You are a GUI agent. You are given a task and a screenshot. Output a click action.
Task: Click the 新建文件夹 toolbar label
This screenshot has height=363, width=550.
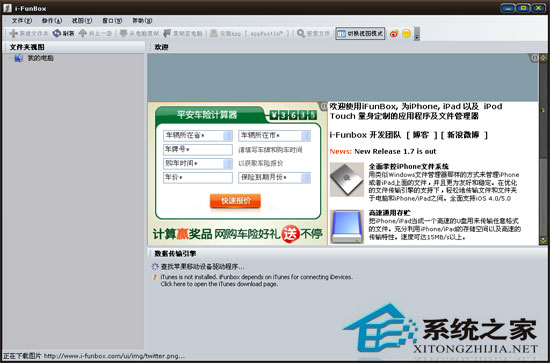34,34
